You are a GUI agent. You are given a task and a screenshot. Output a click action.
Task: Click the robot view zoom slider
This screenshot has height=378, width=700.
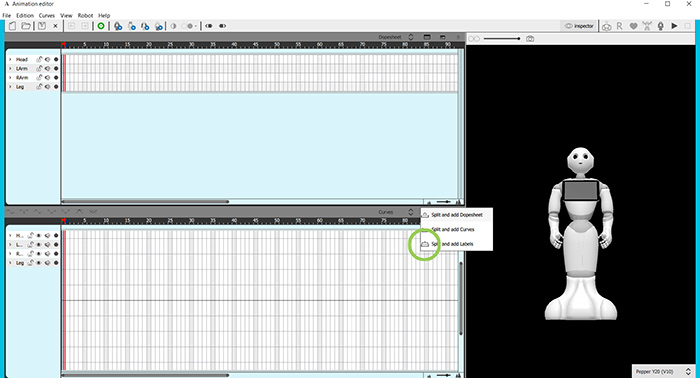pos(502,39)
